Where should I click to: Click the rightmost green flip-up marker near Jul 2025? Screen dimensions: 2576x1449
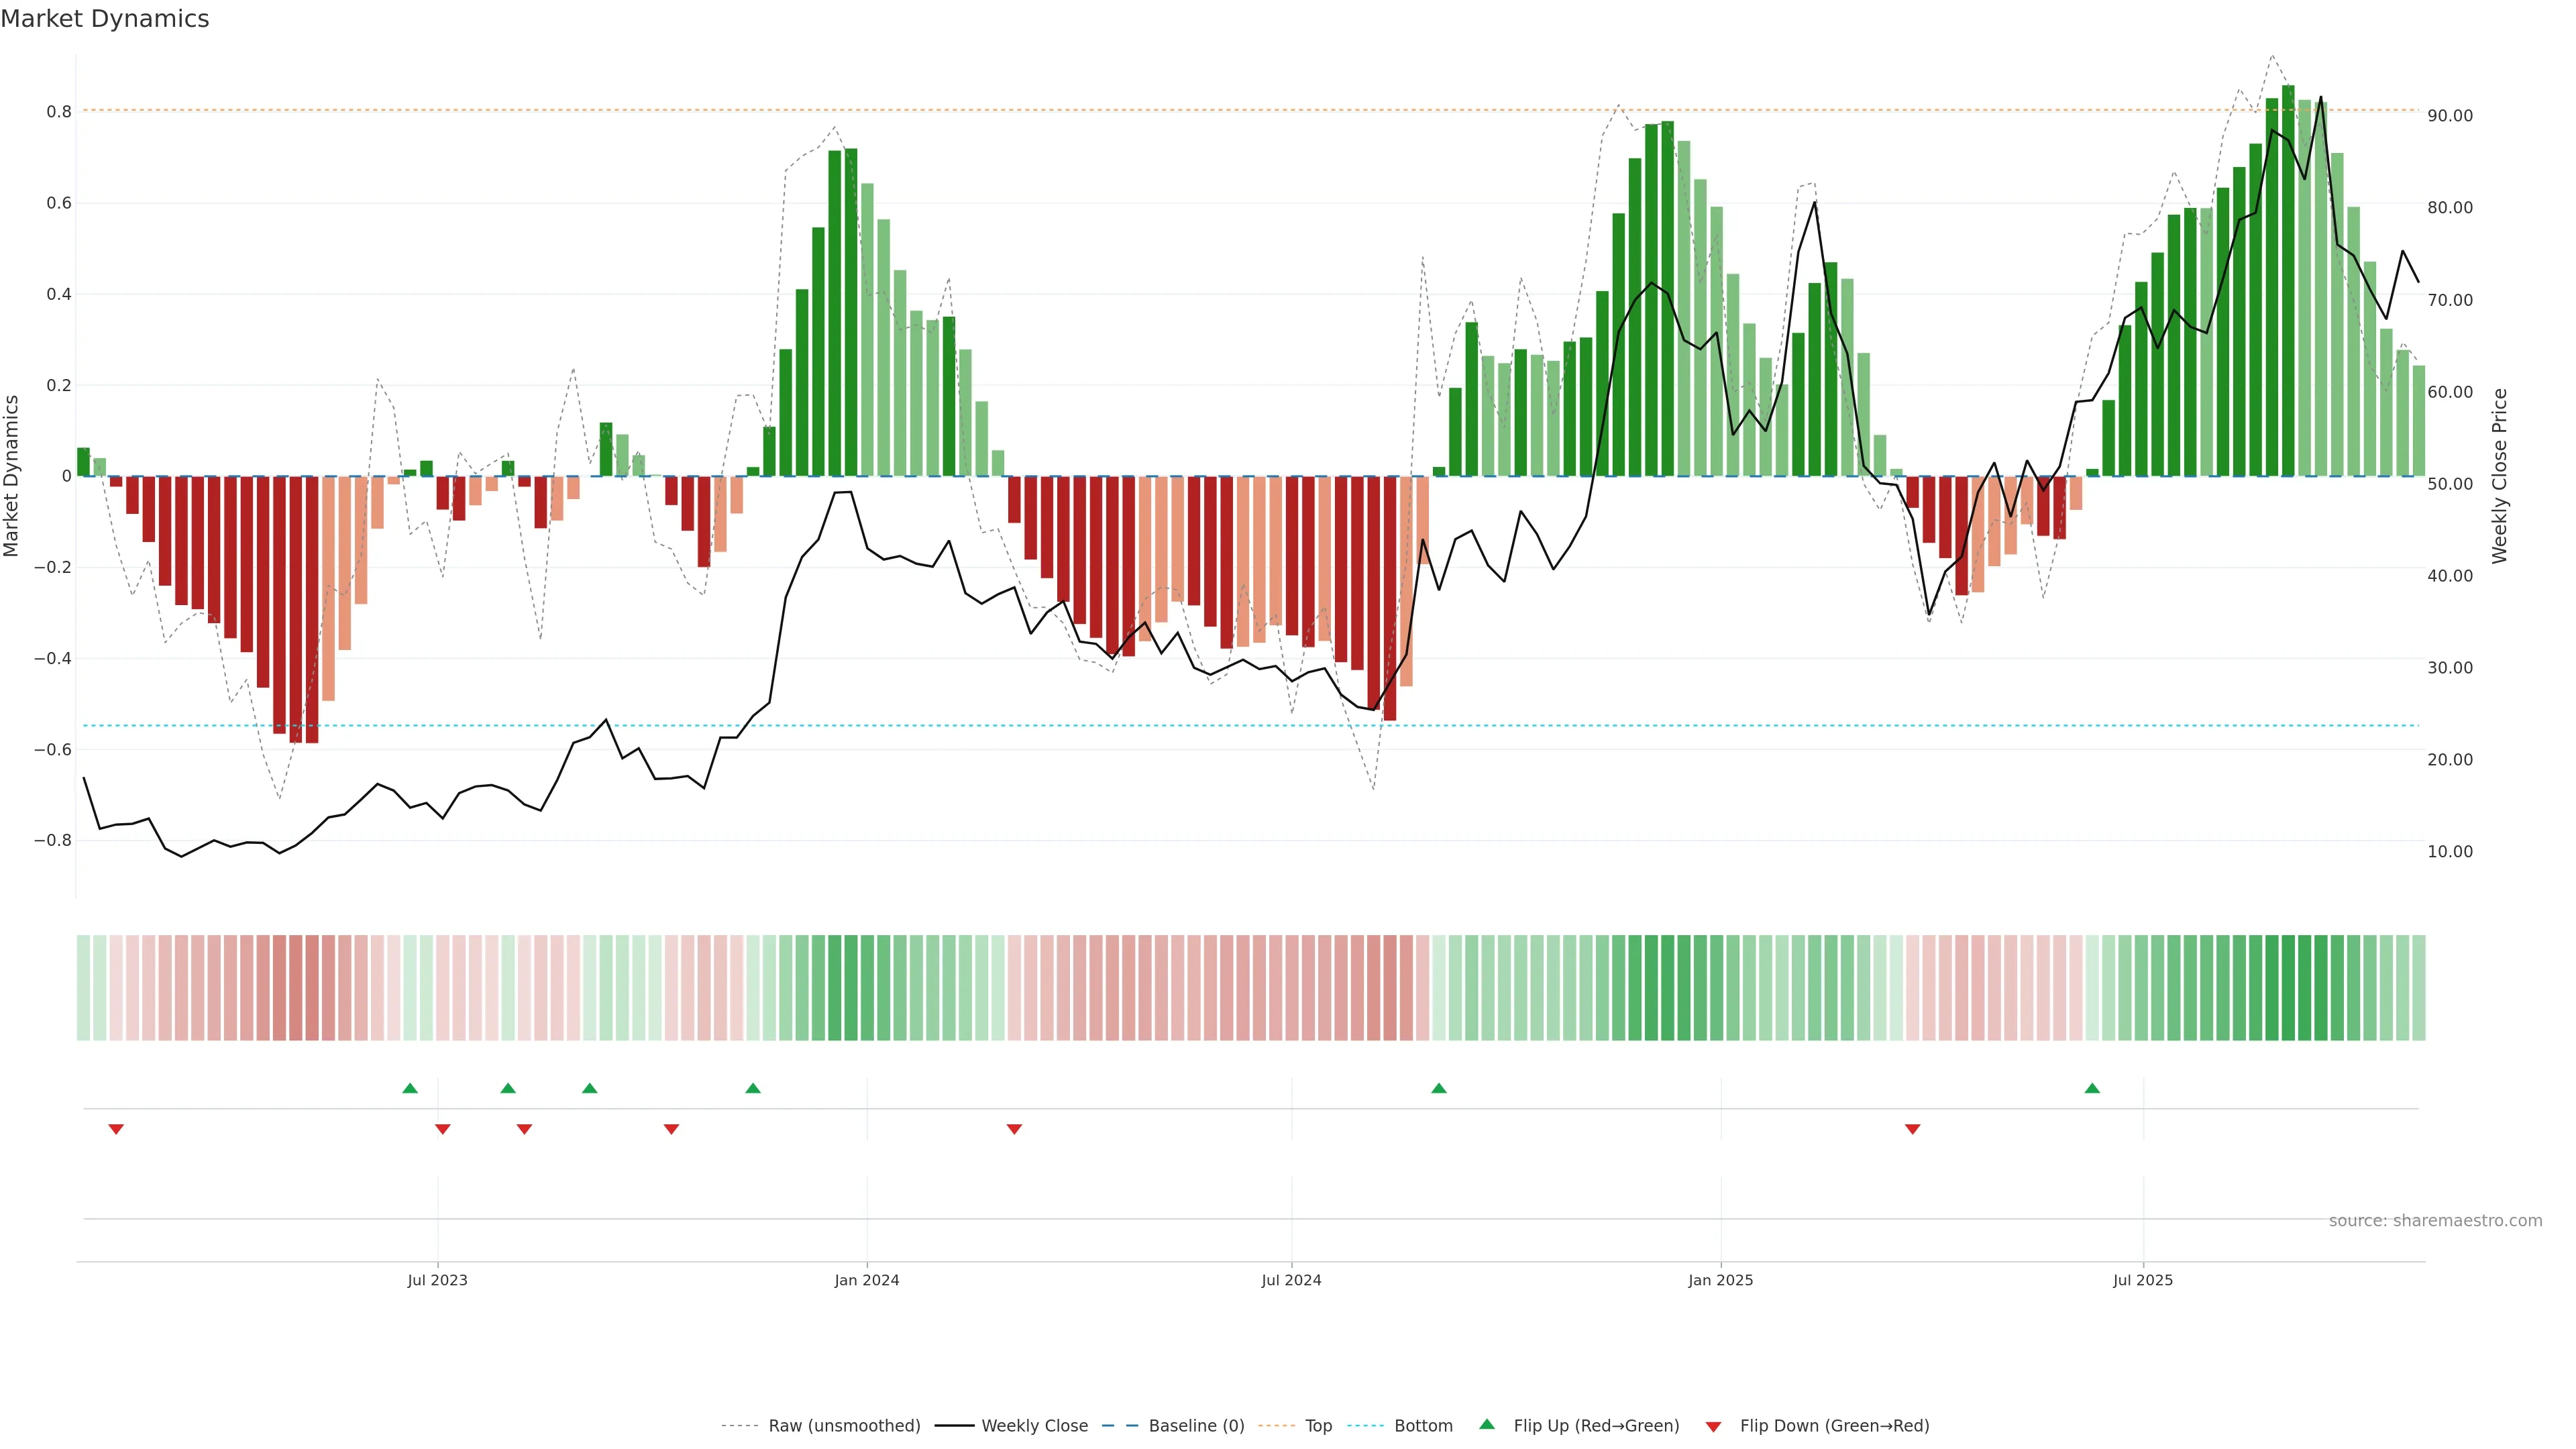tap(2092, 1088)
